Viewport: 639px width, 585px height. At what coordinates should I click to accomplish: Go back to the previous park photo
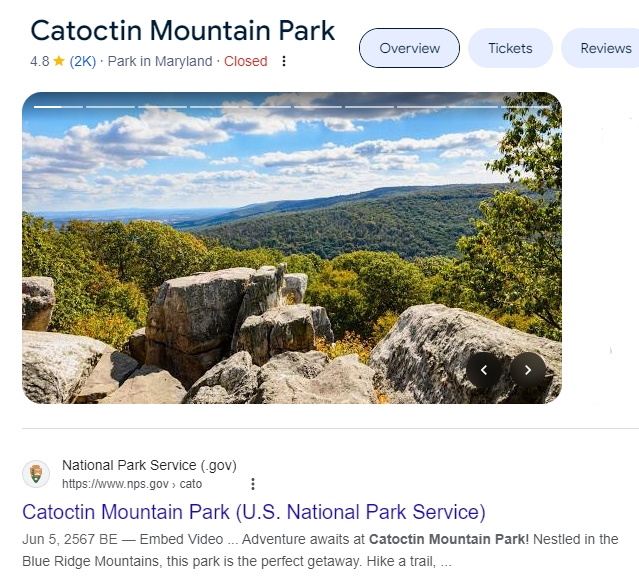pos(484,370)
